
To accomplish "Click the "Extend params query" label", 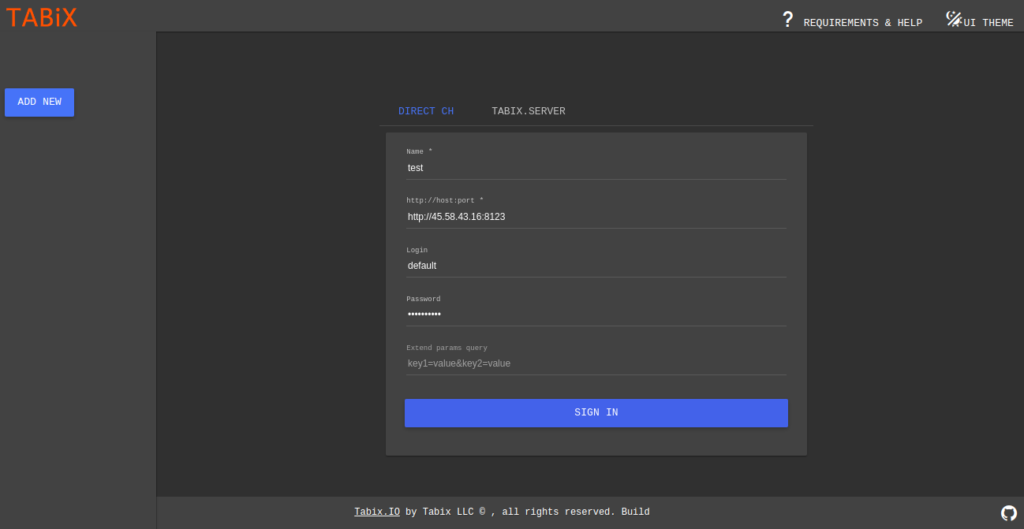I will [x=447, y=348].
